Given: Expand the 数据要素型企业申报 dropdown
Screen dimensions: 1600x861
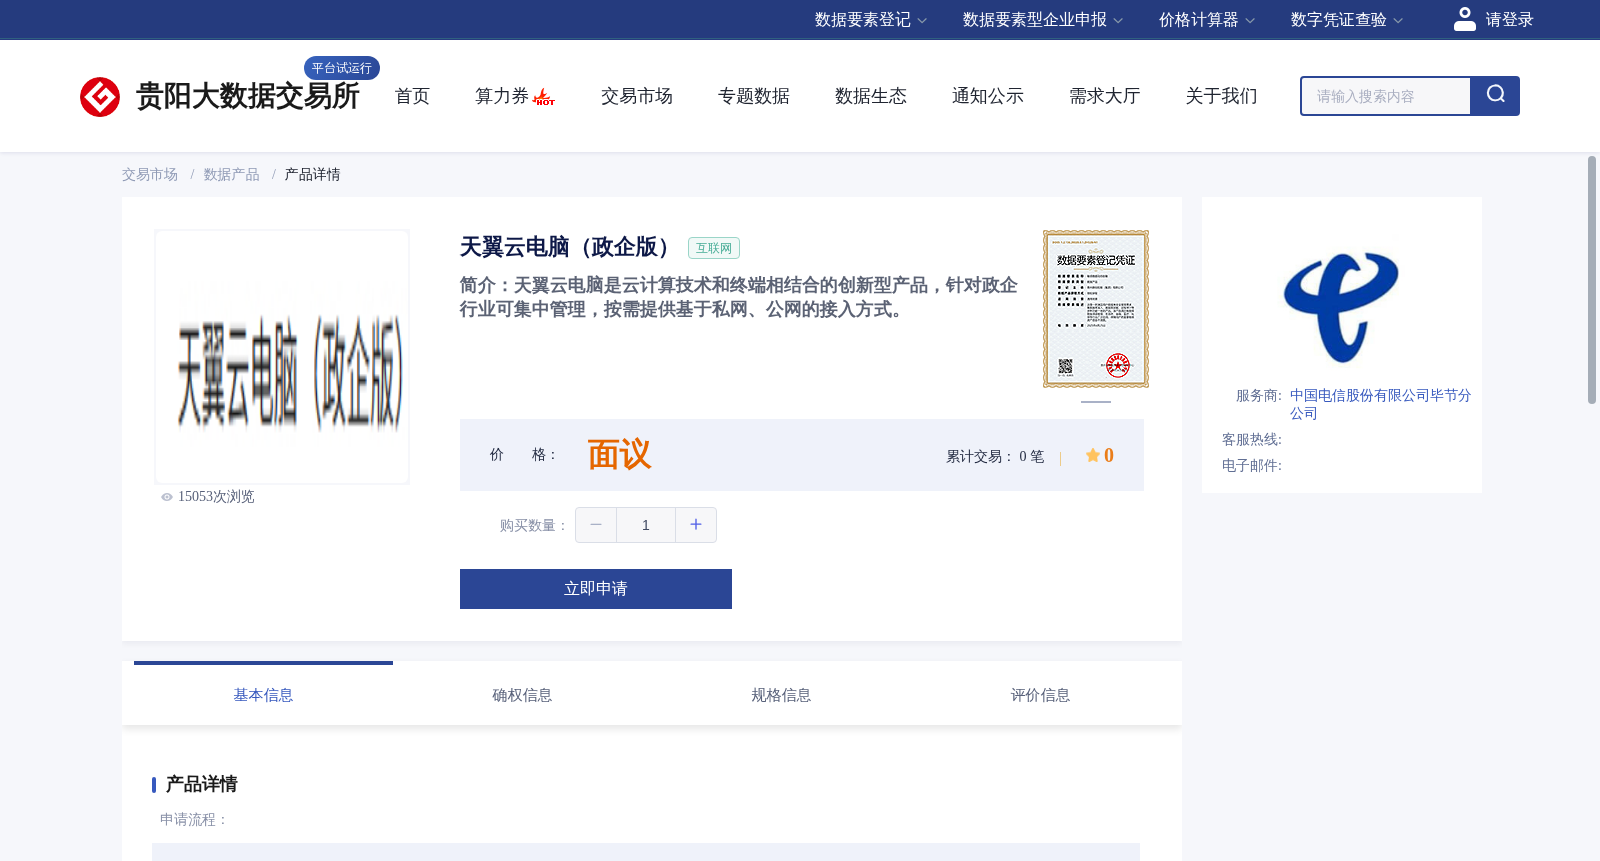Looking at the screenshot, I should pos(1043,20).
